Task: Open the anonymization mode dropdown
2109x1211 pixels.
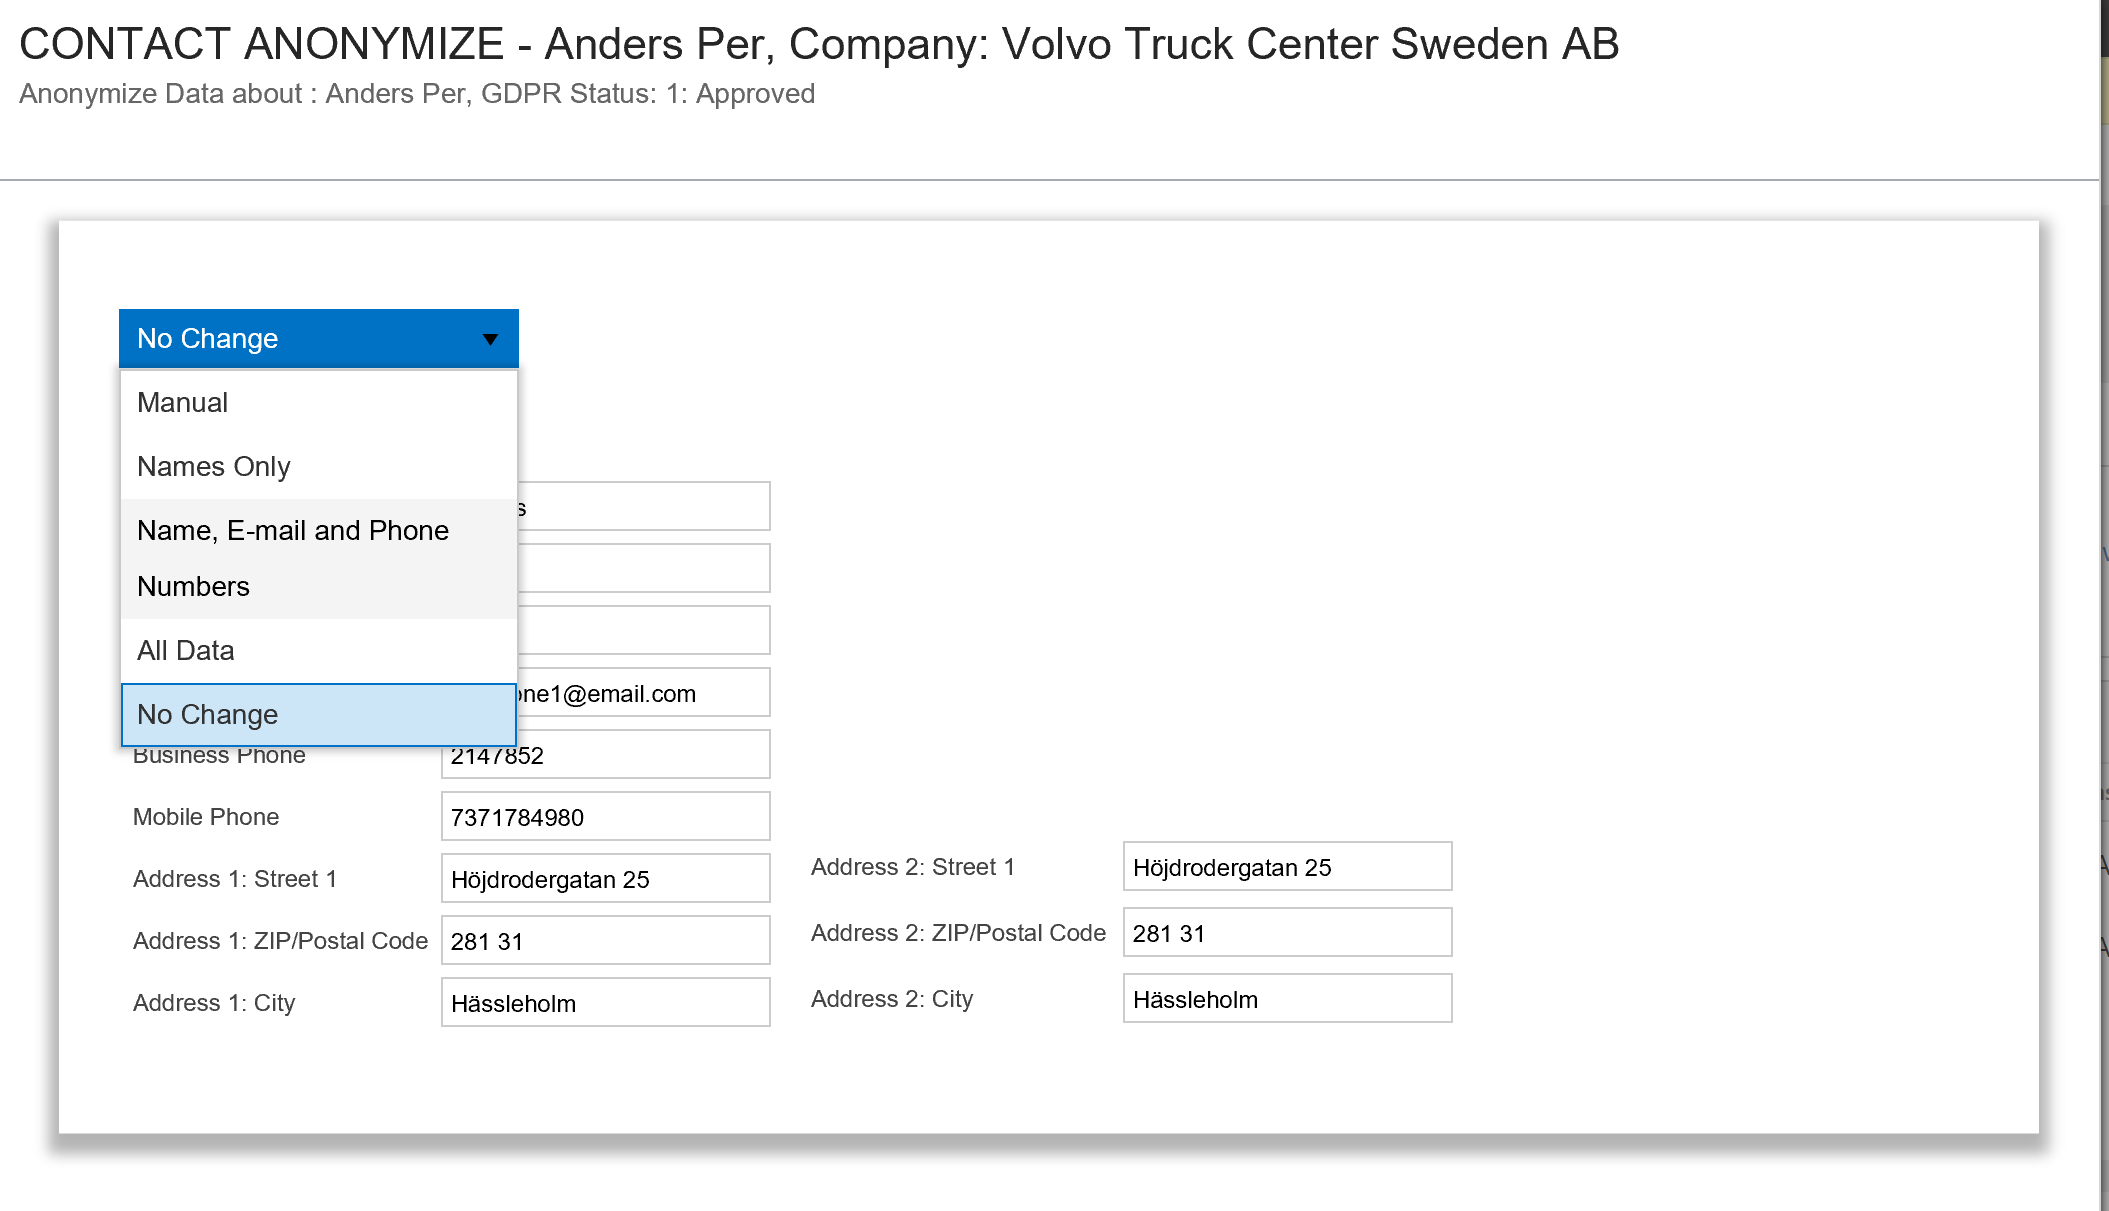Action: [319, 338]
